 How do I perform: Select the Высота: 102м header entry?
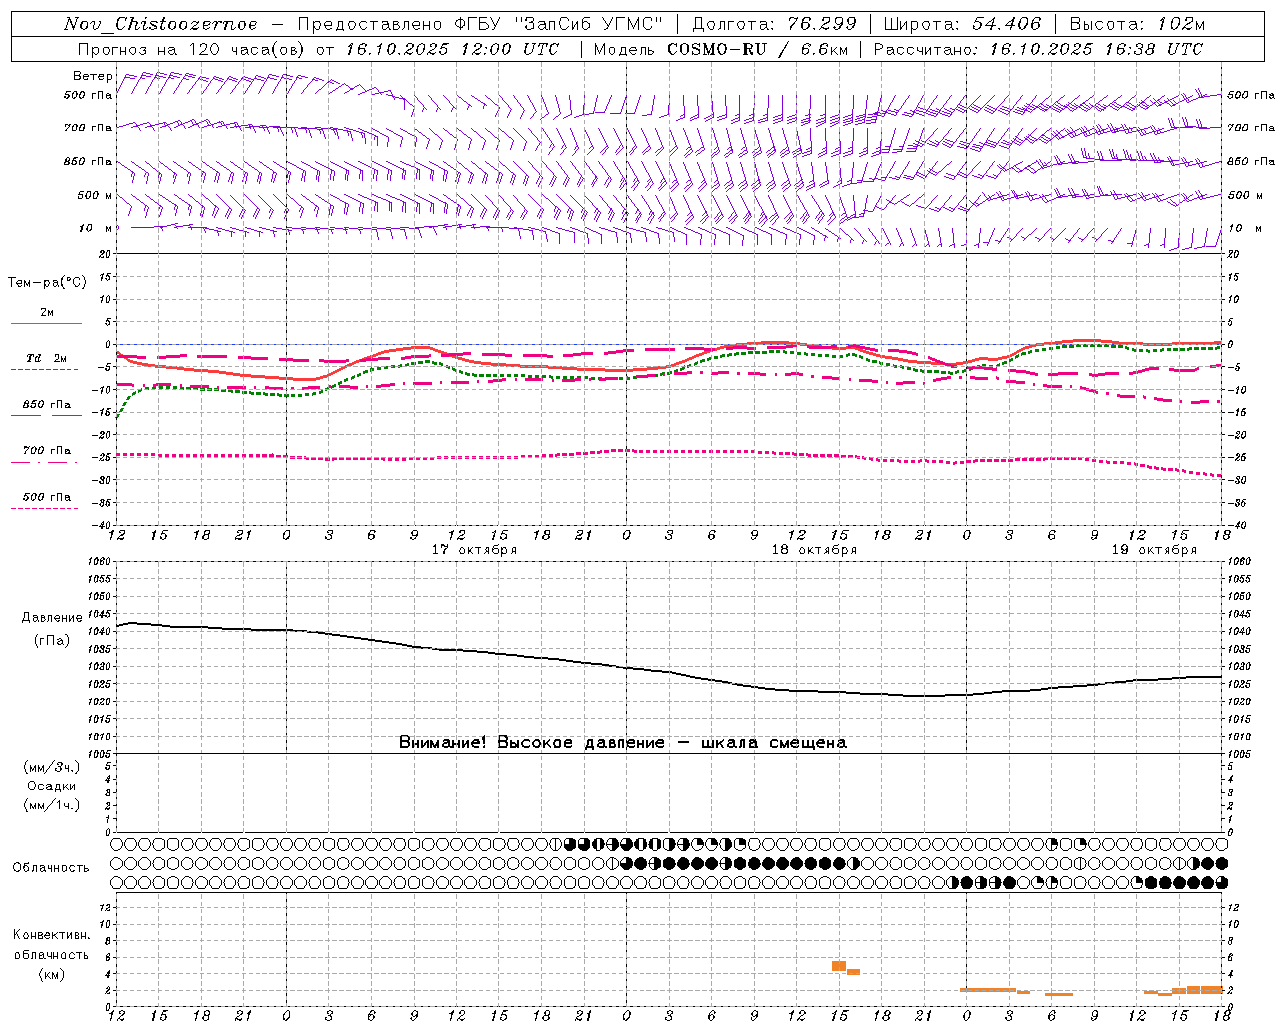(1137, 24)
